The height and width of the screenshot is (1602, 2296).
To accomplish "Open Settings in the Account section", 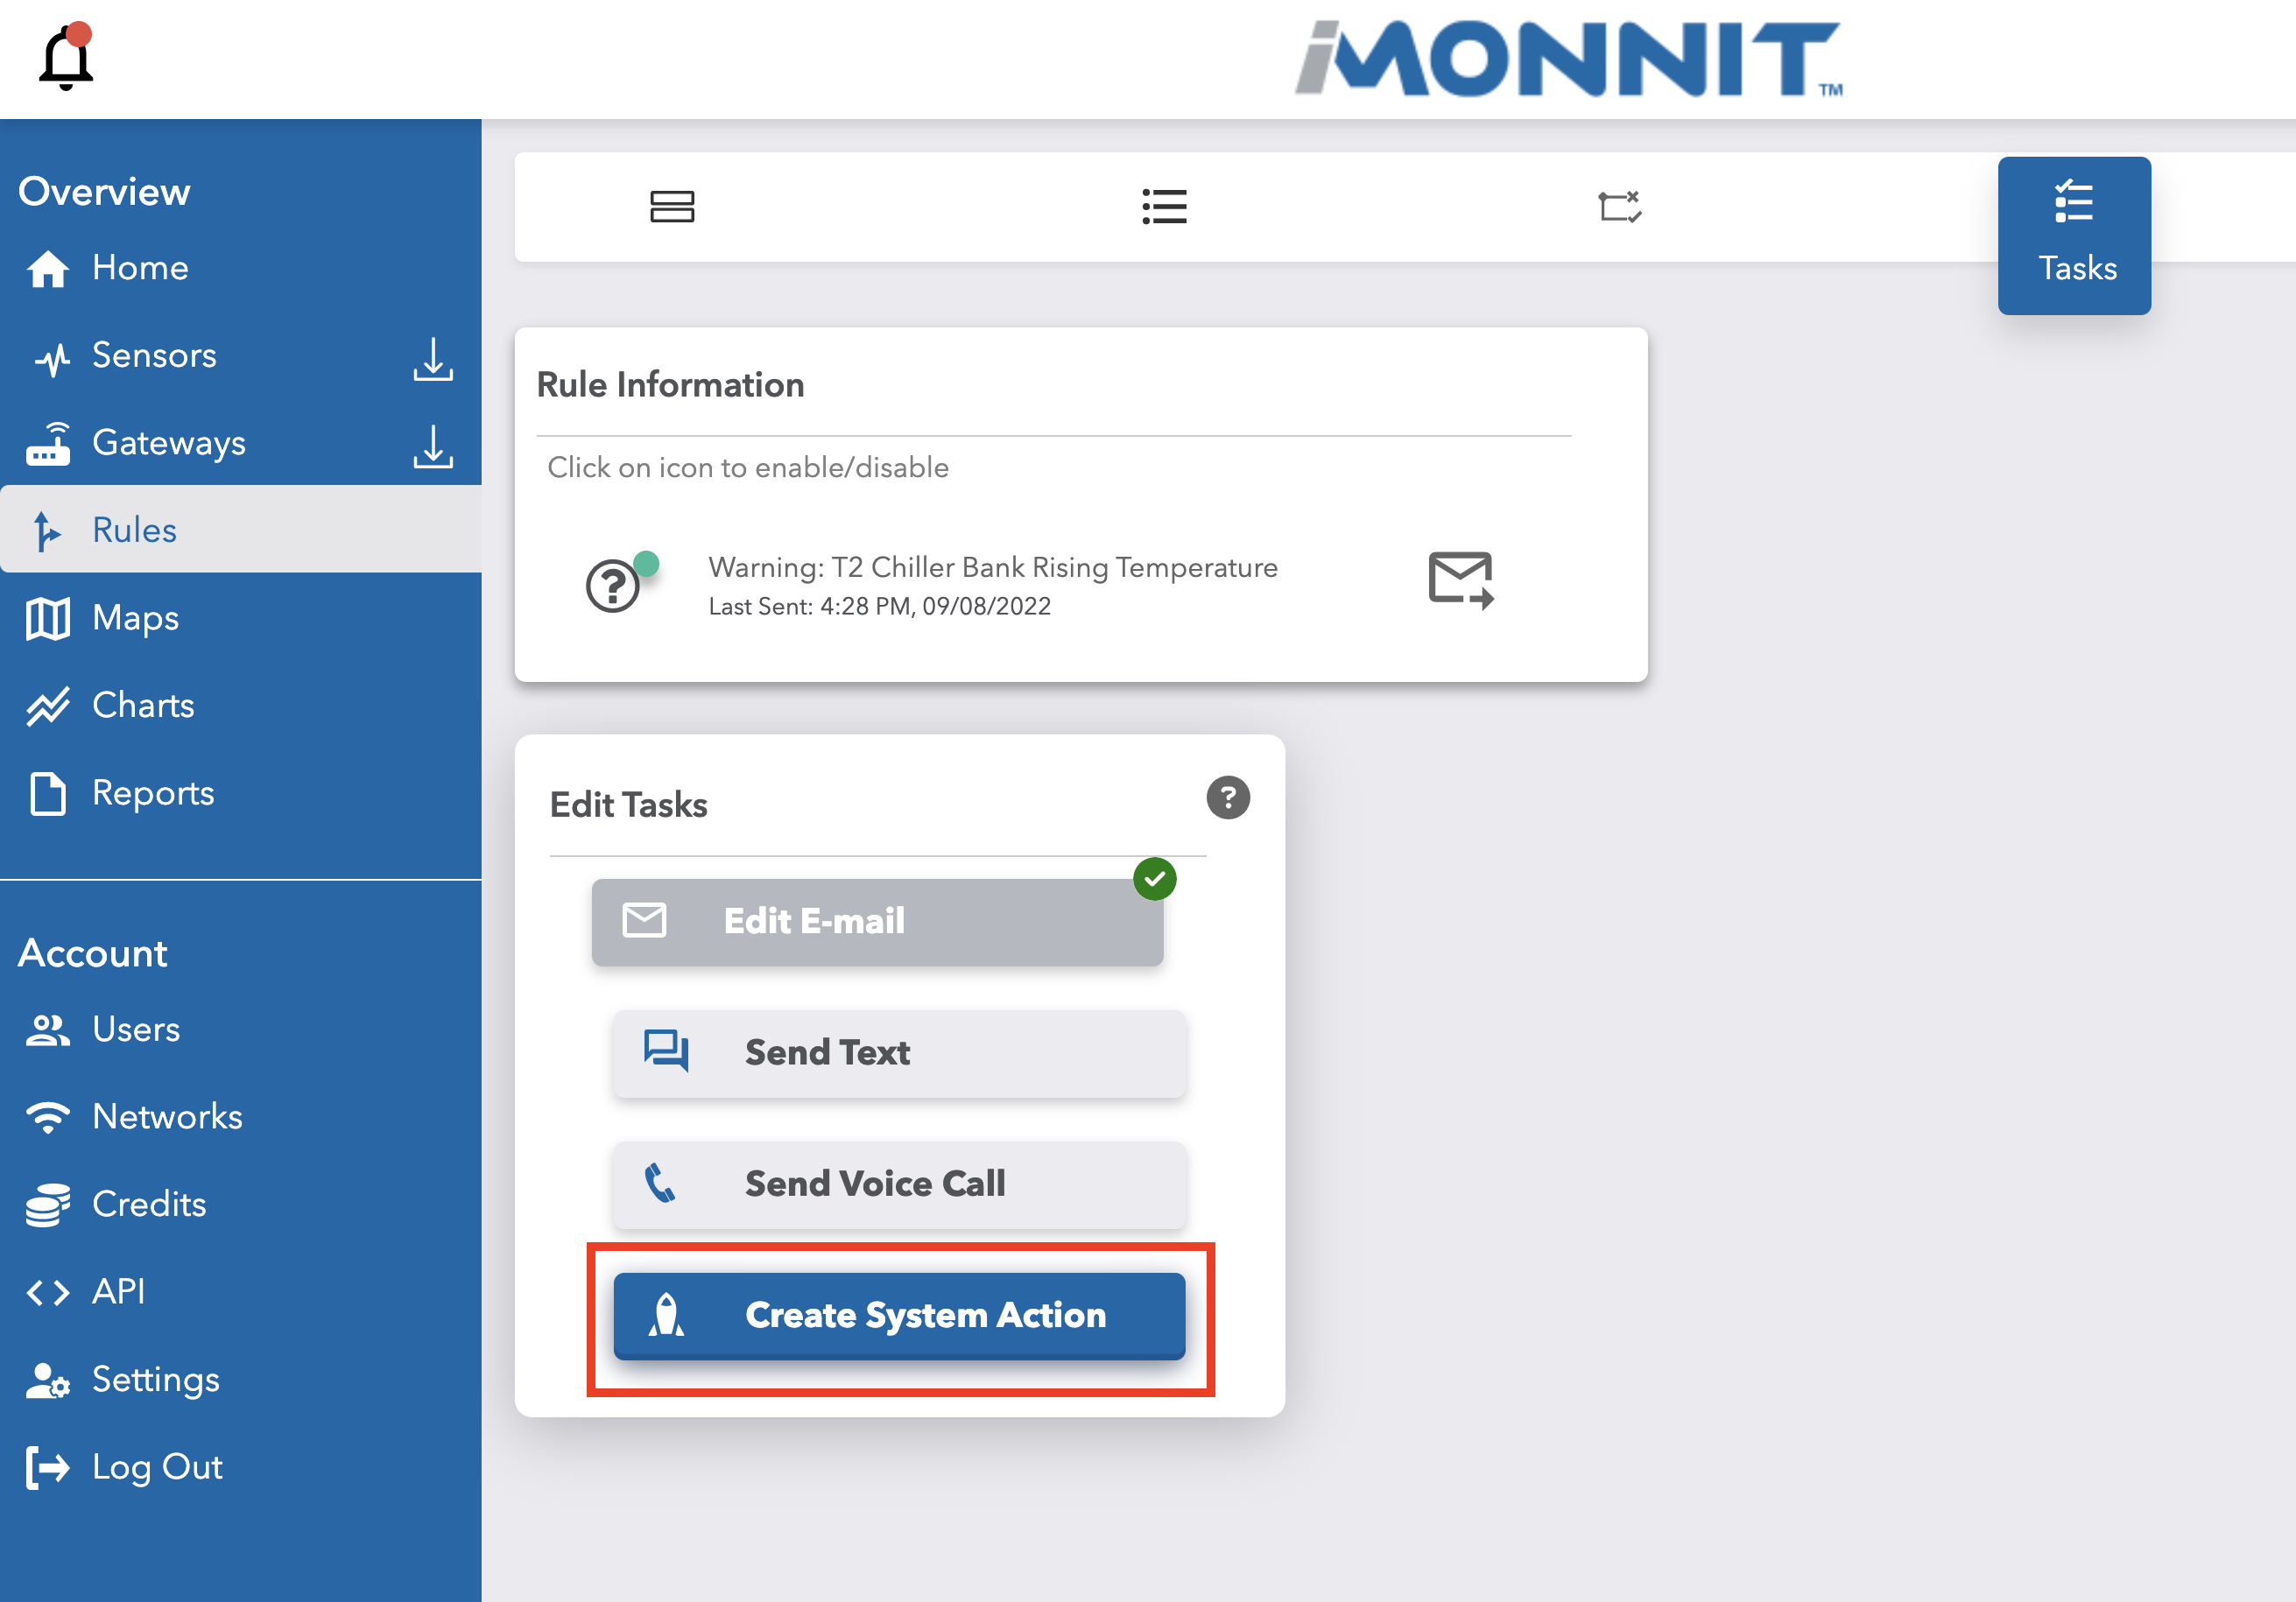I will (241, 1379).
